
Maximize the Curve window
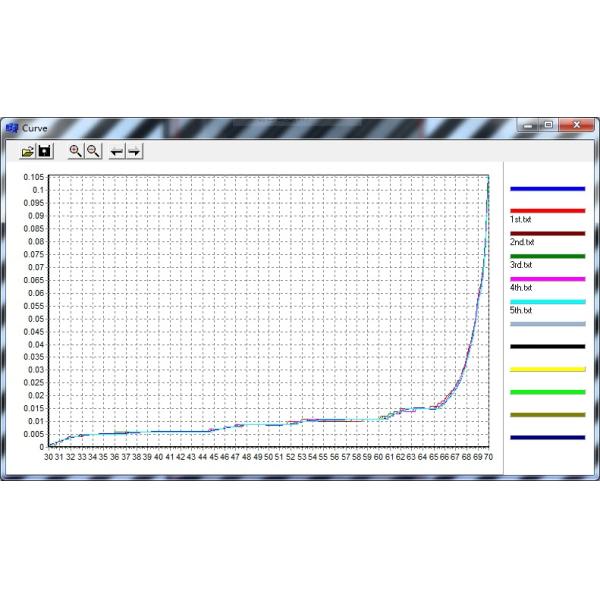pyautogui.click(x=548, y=125)
